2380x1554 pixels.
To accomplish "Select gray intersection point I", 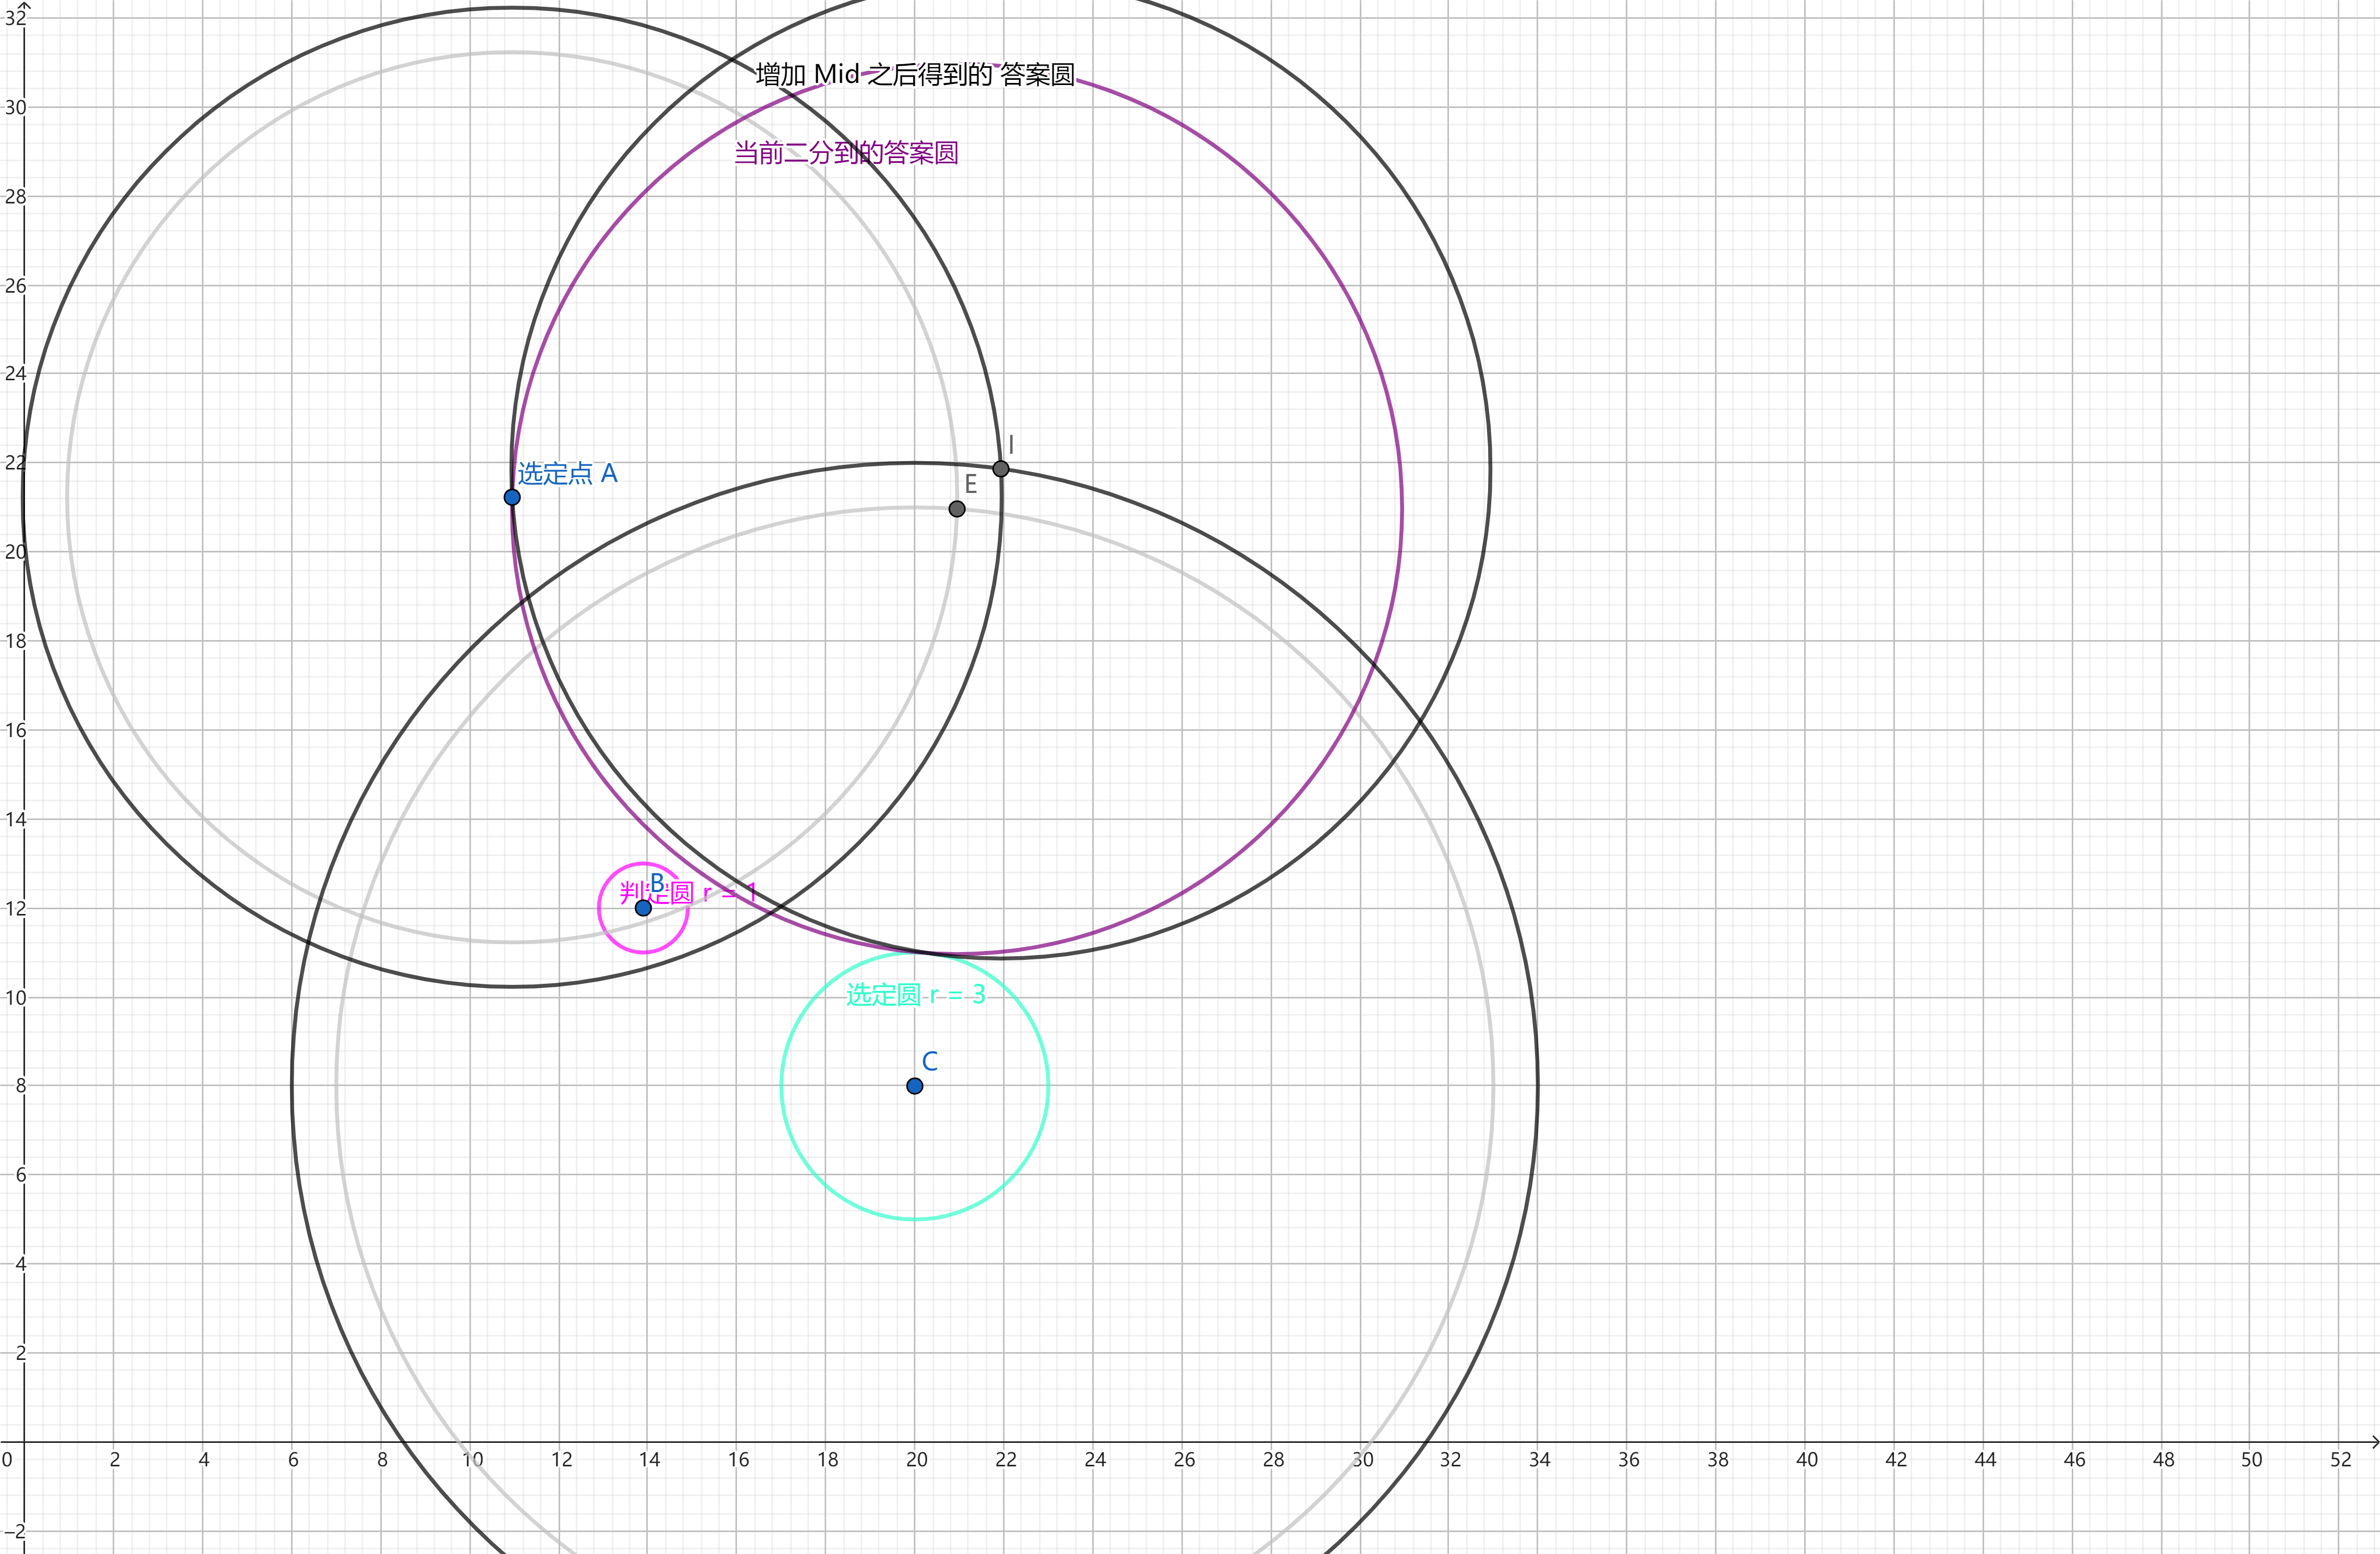I will (x=1001, y=469).
